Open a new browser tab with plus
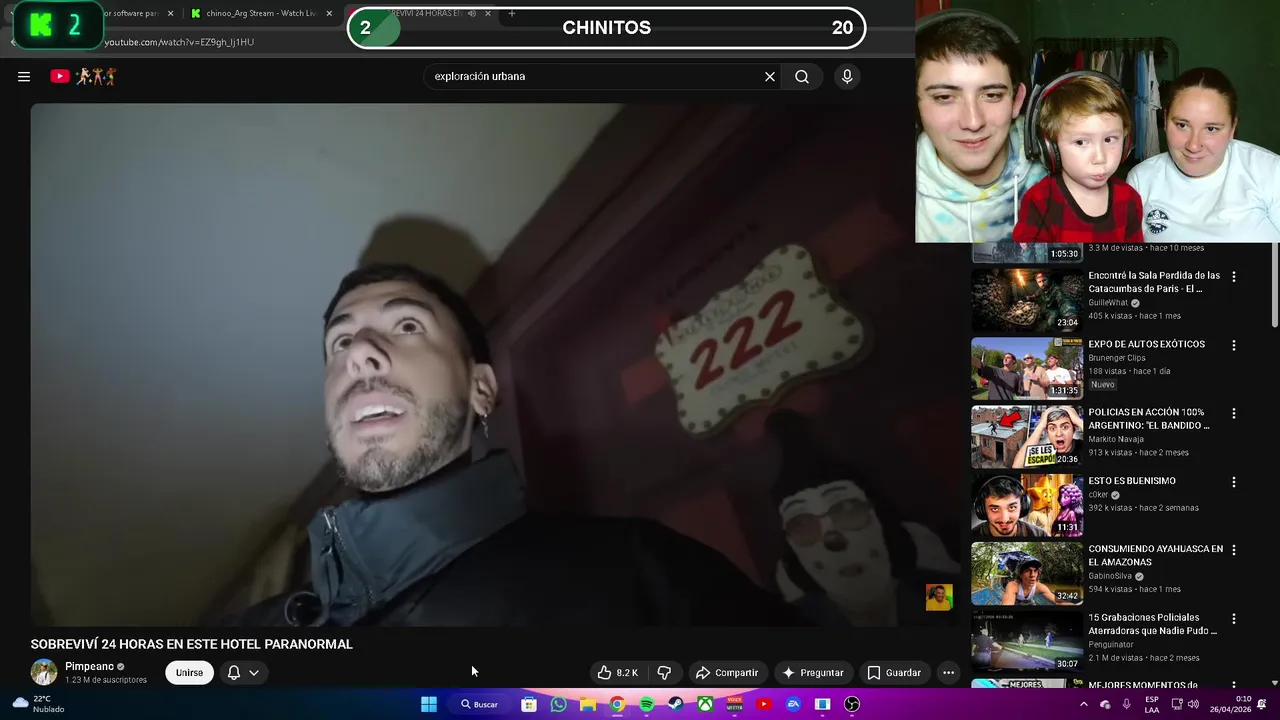Screen dimensions: 1280x720 pos(512,14)
